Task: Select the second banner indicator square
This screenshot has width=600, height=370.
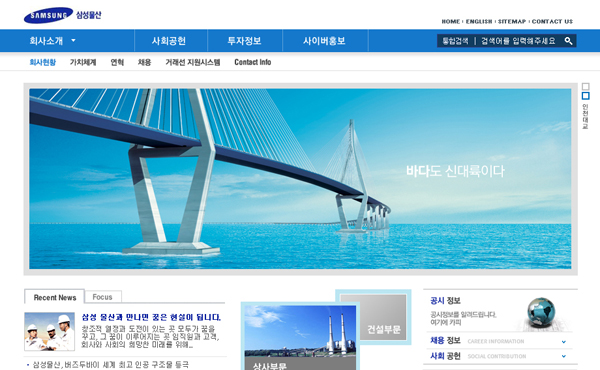Action: (x=585, y=96)
